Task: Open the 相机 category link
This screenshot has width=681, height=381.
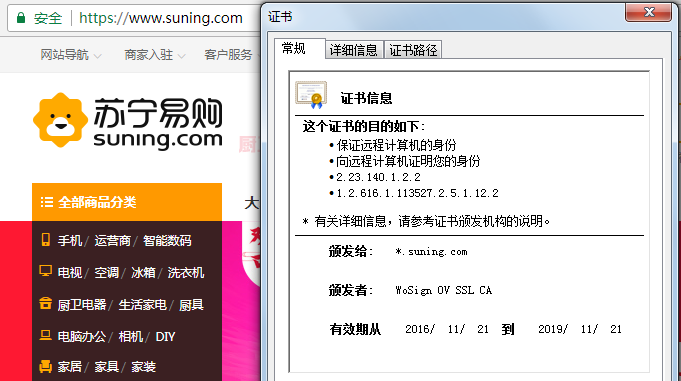Action: 131,337
